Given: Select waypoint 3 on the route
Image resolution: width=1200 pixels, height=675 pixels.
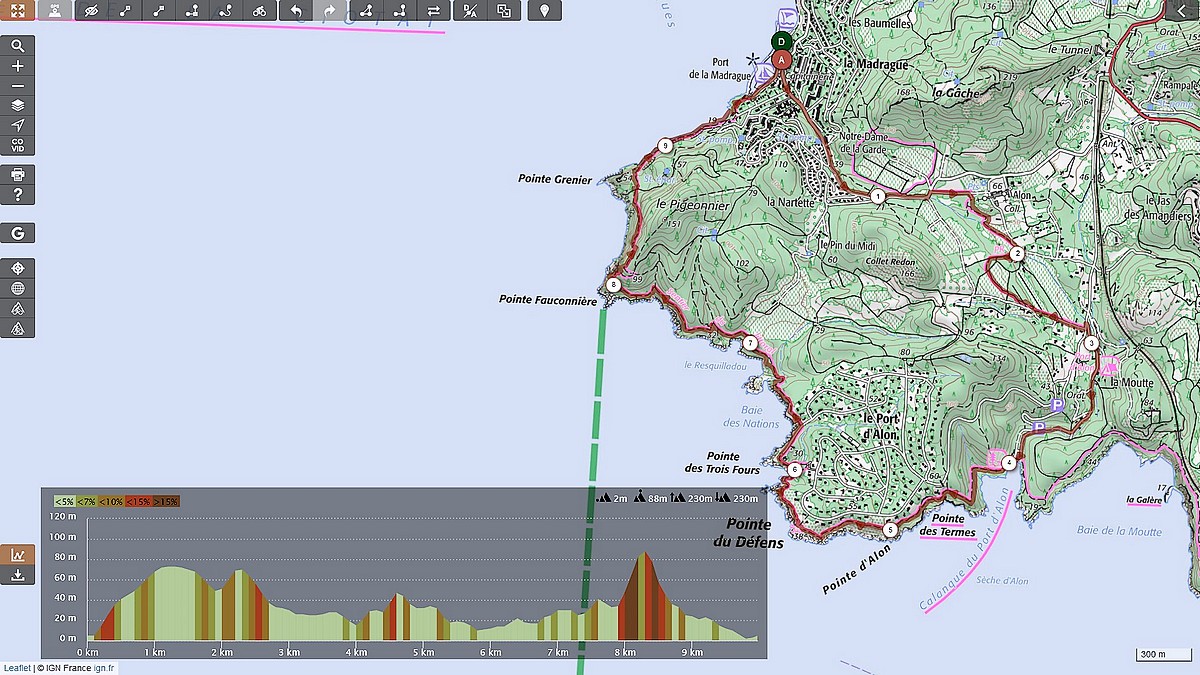Looking at the screenshot, I should click(1091, 343).
